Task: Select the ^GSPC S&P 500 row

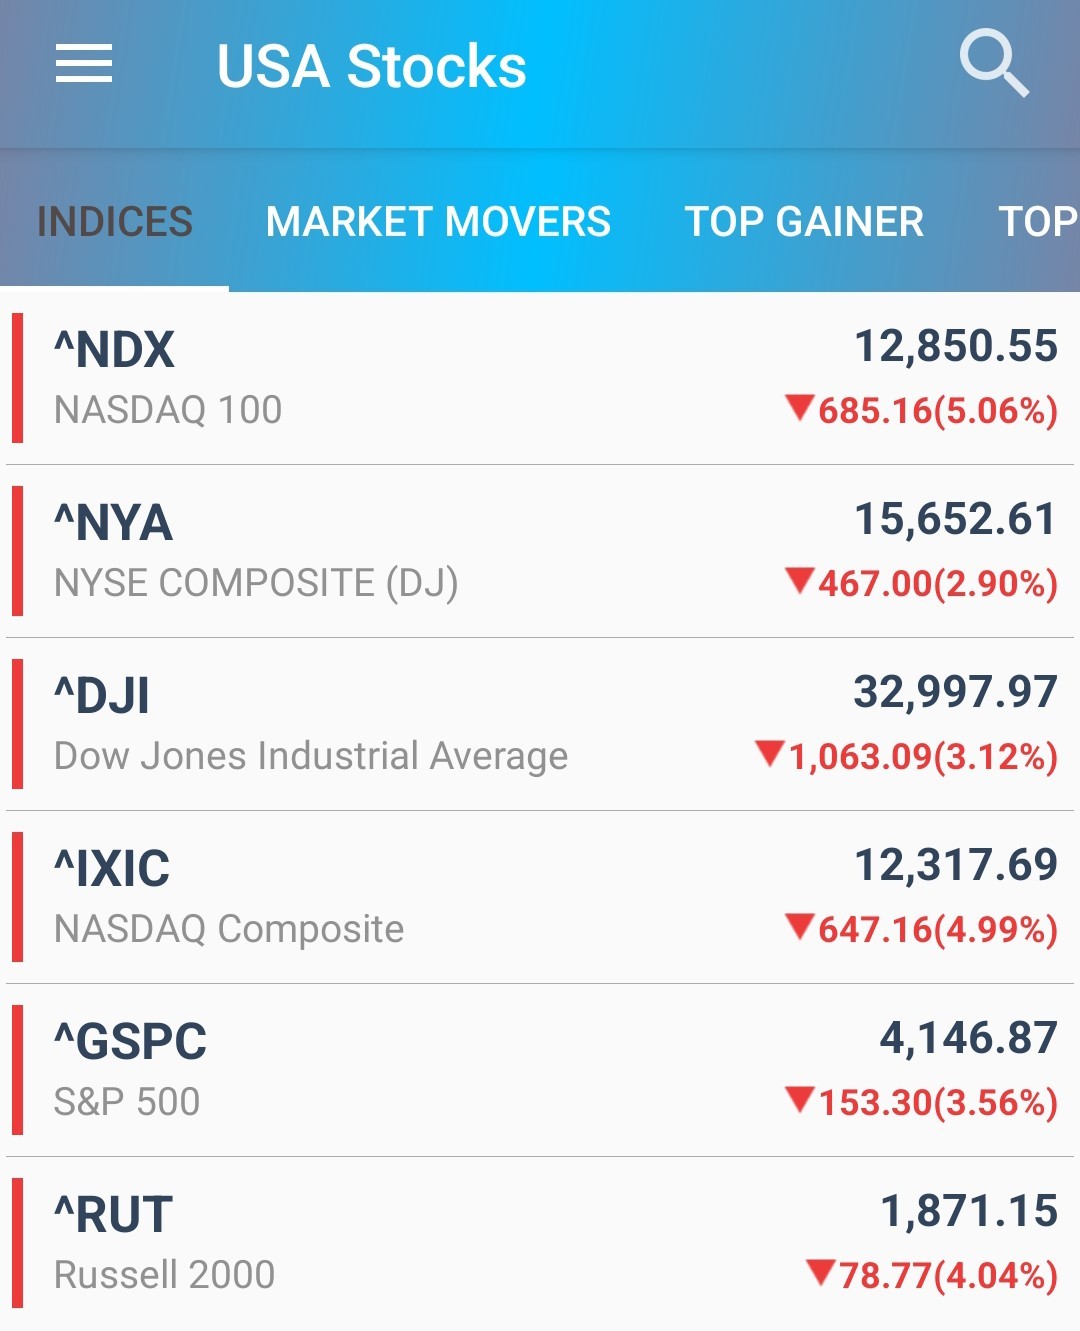Action: (540, 1070)
